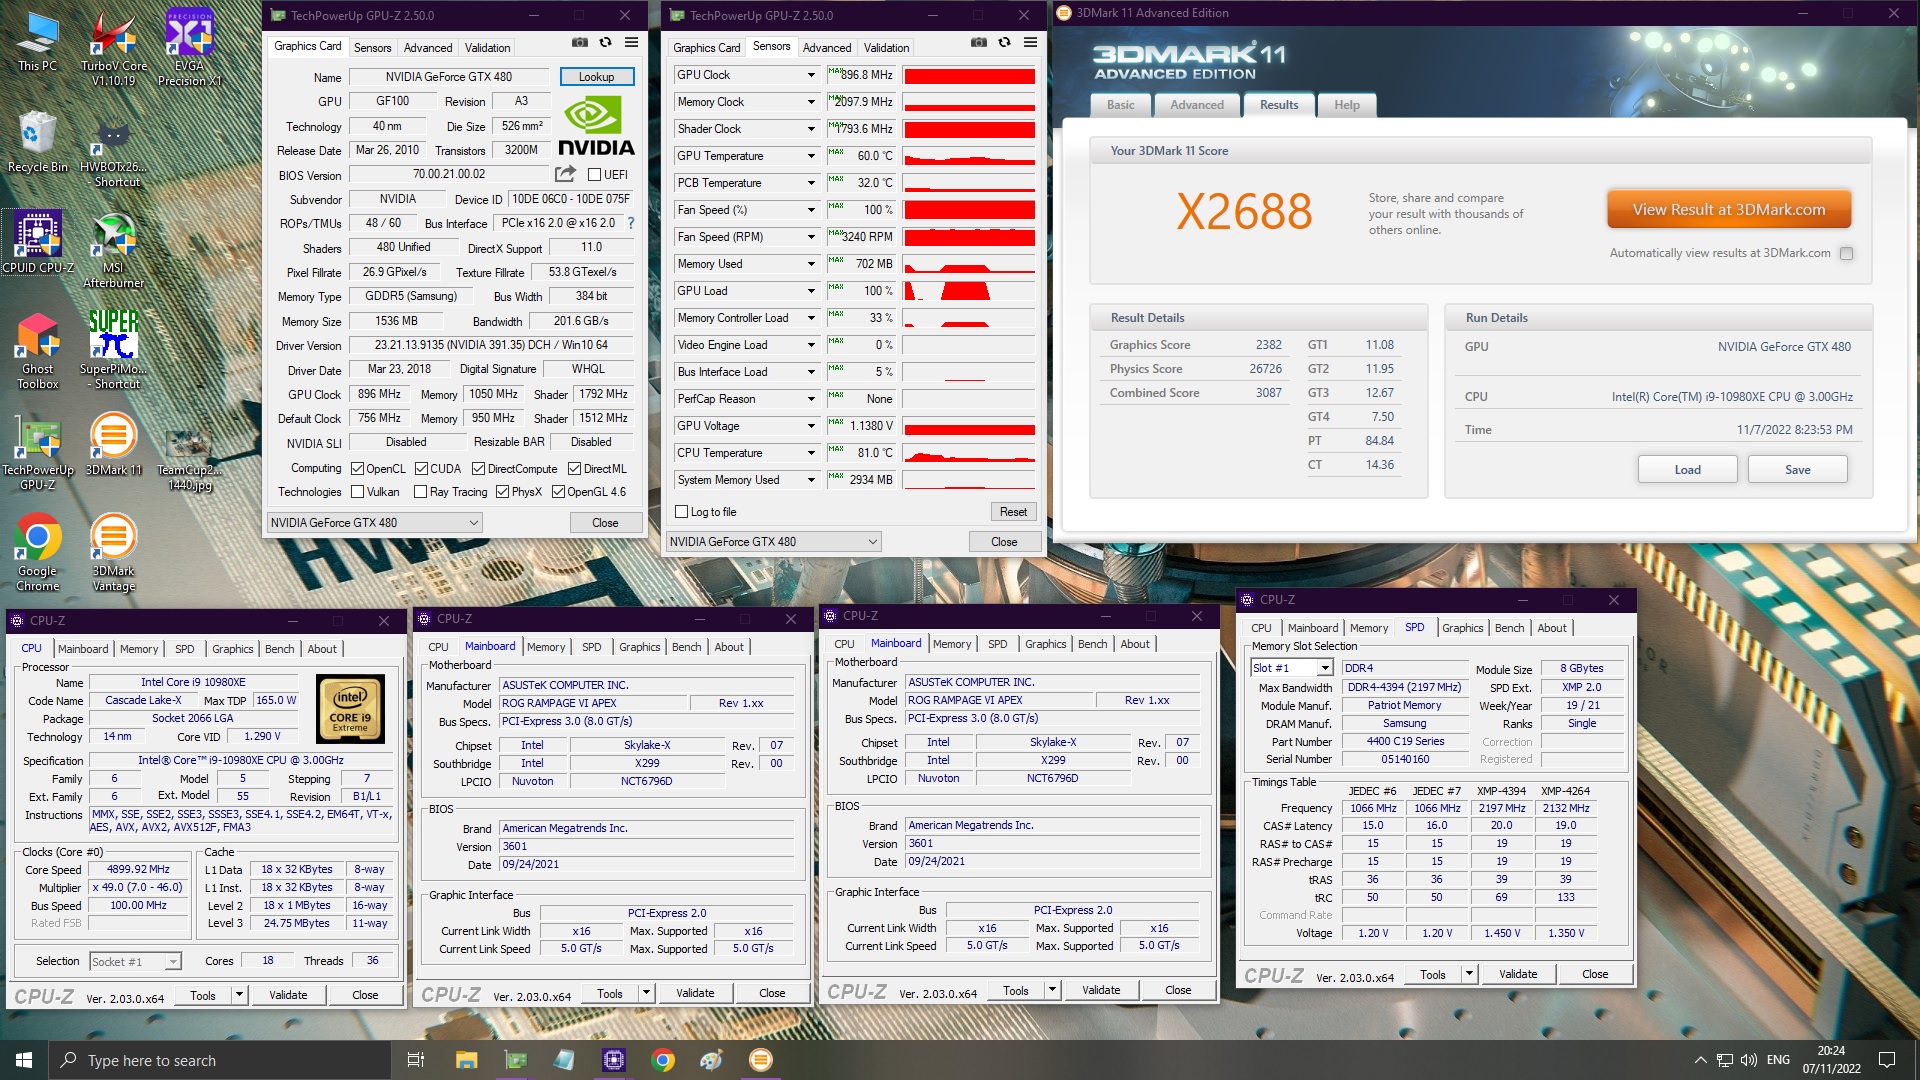Open Help tab in 3DMark 11

(x=1346, y=105)
